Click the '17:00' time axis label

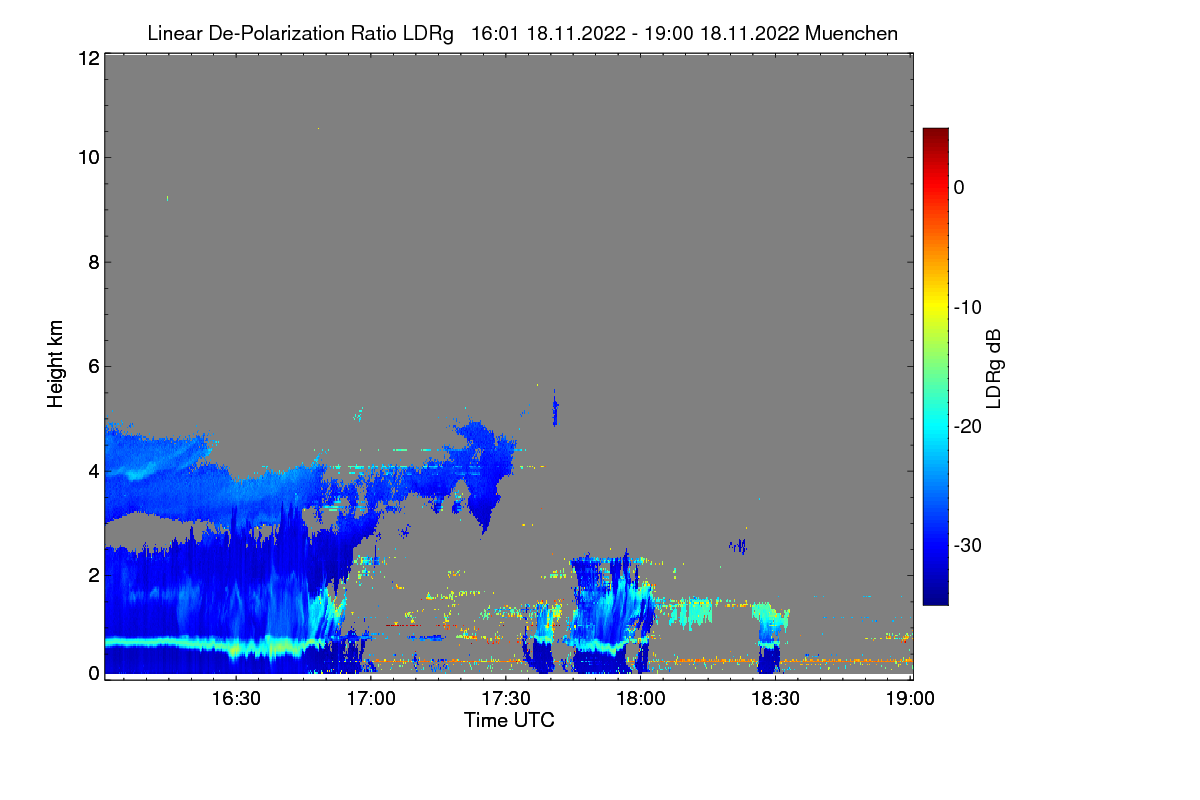point(371,698)
